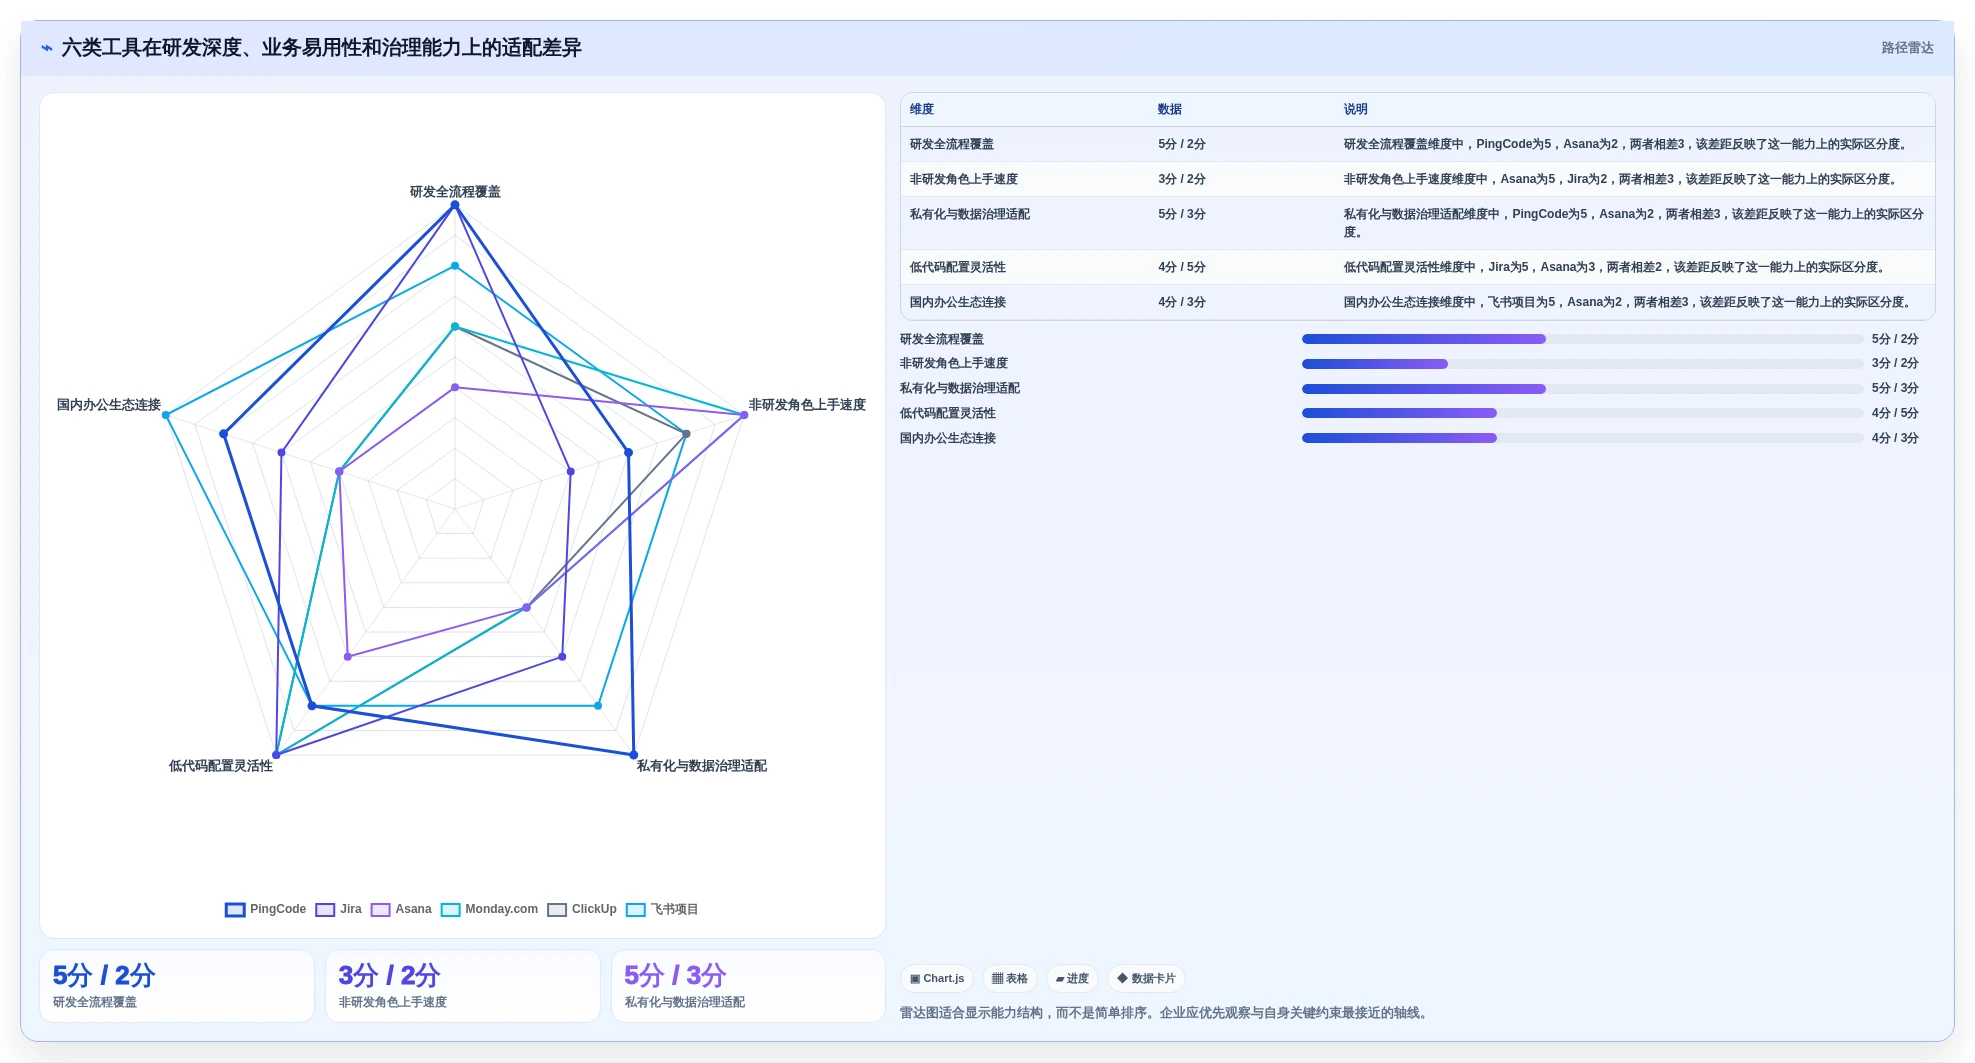Click the PingCode data point at radar top
The height and width of the screenshot is (1063, 1975).
tap(455, 205)
